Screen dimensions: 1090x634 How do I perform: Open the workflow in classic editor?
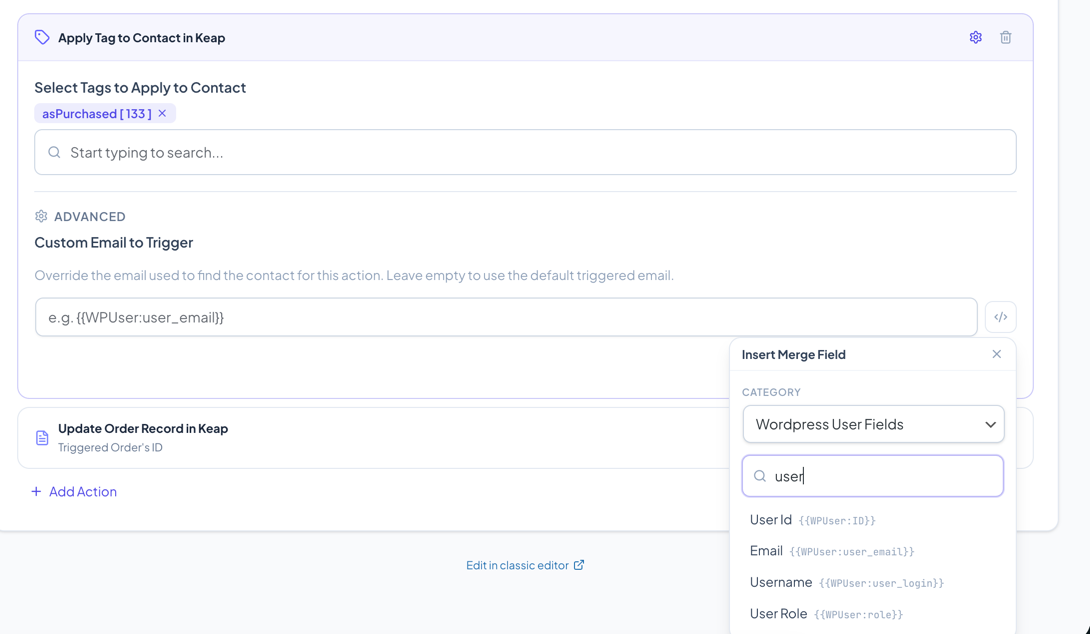click(x=519, y=564)
